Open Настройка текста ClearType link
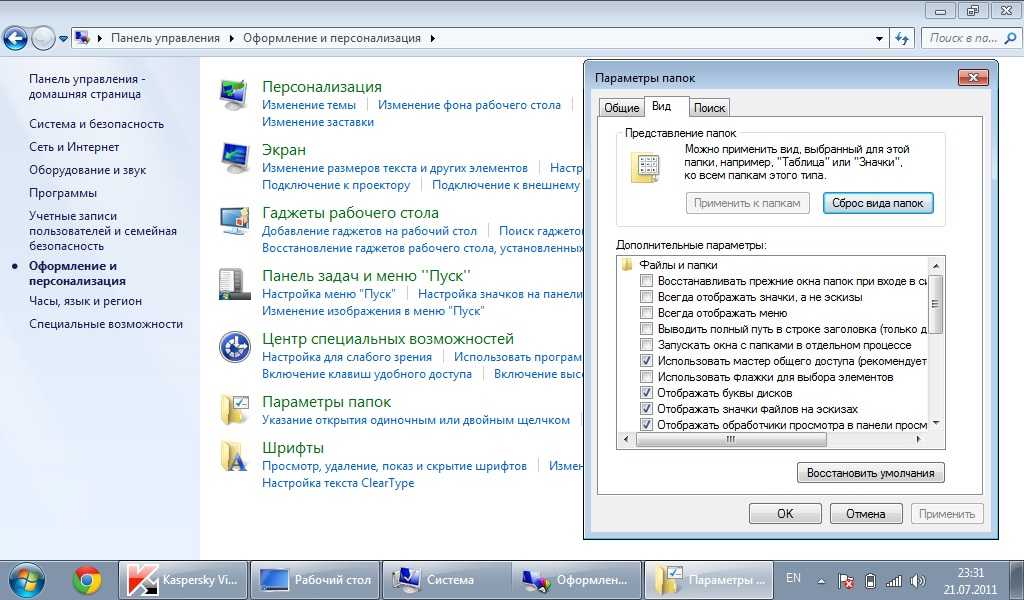 338,483
